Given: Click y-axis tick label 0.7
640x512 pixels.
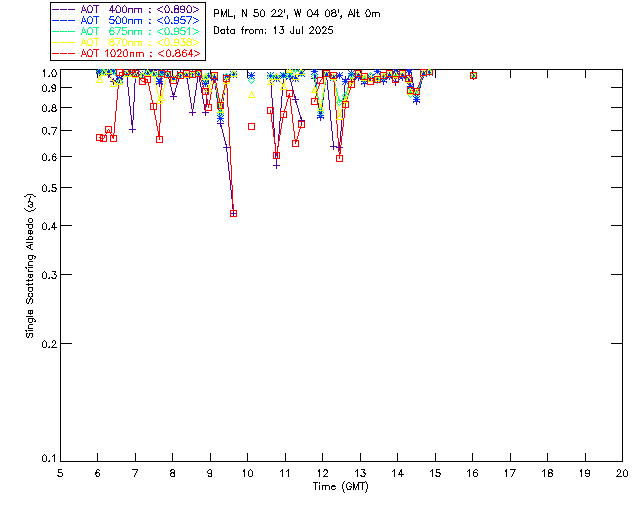Looking at the screenshot, I should pyautogui.click(x=49, y=131).
